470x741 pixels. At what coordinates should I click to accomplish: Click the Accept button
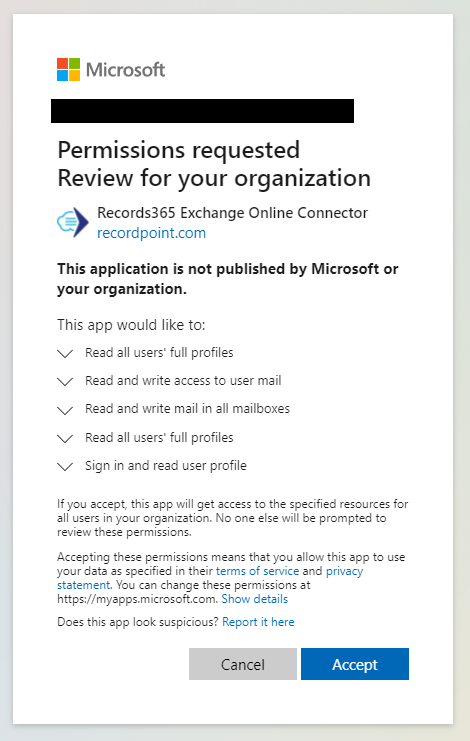click(x=355, y=664)
